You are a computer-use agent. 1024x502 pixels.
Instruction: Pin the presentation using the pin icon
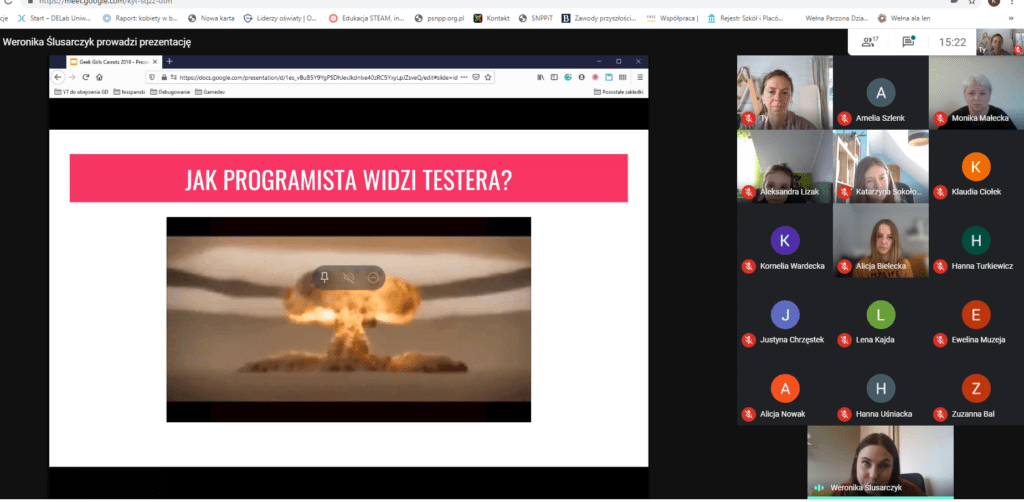[x=325, y=277]
